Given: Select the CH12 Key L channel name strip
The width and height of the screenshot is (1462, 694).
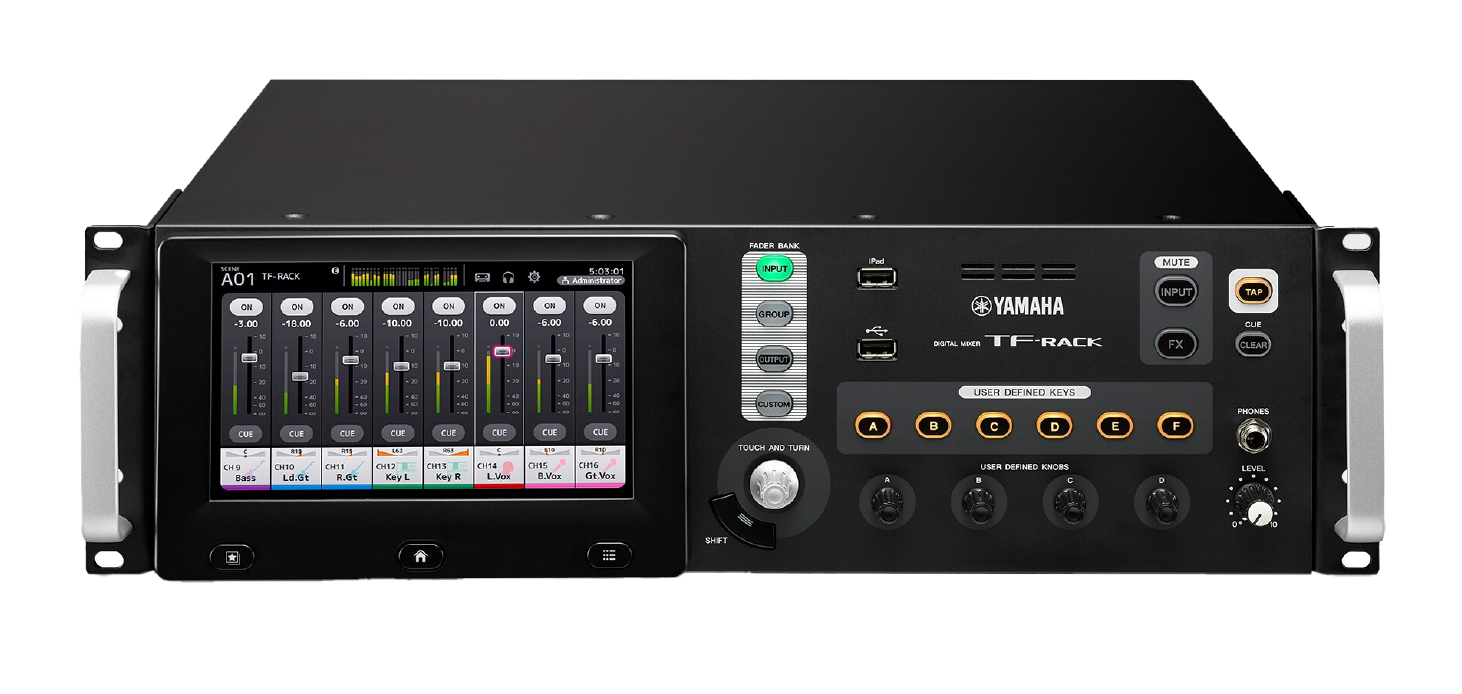Looking at the screenshot, I should pos(397,470).
